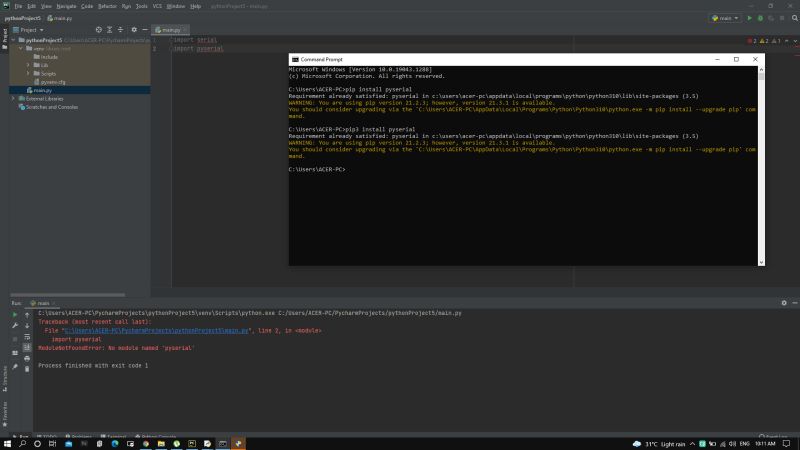
Task: Click weather widget showing Light rain
Action: point(659,444)
